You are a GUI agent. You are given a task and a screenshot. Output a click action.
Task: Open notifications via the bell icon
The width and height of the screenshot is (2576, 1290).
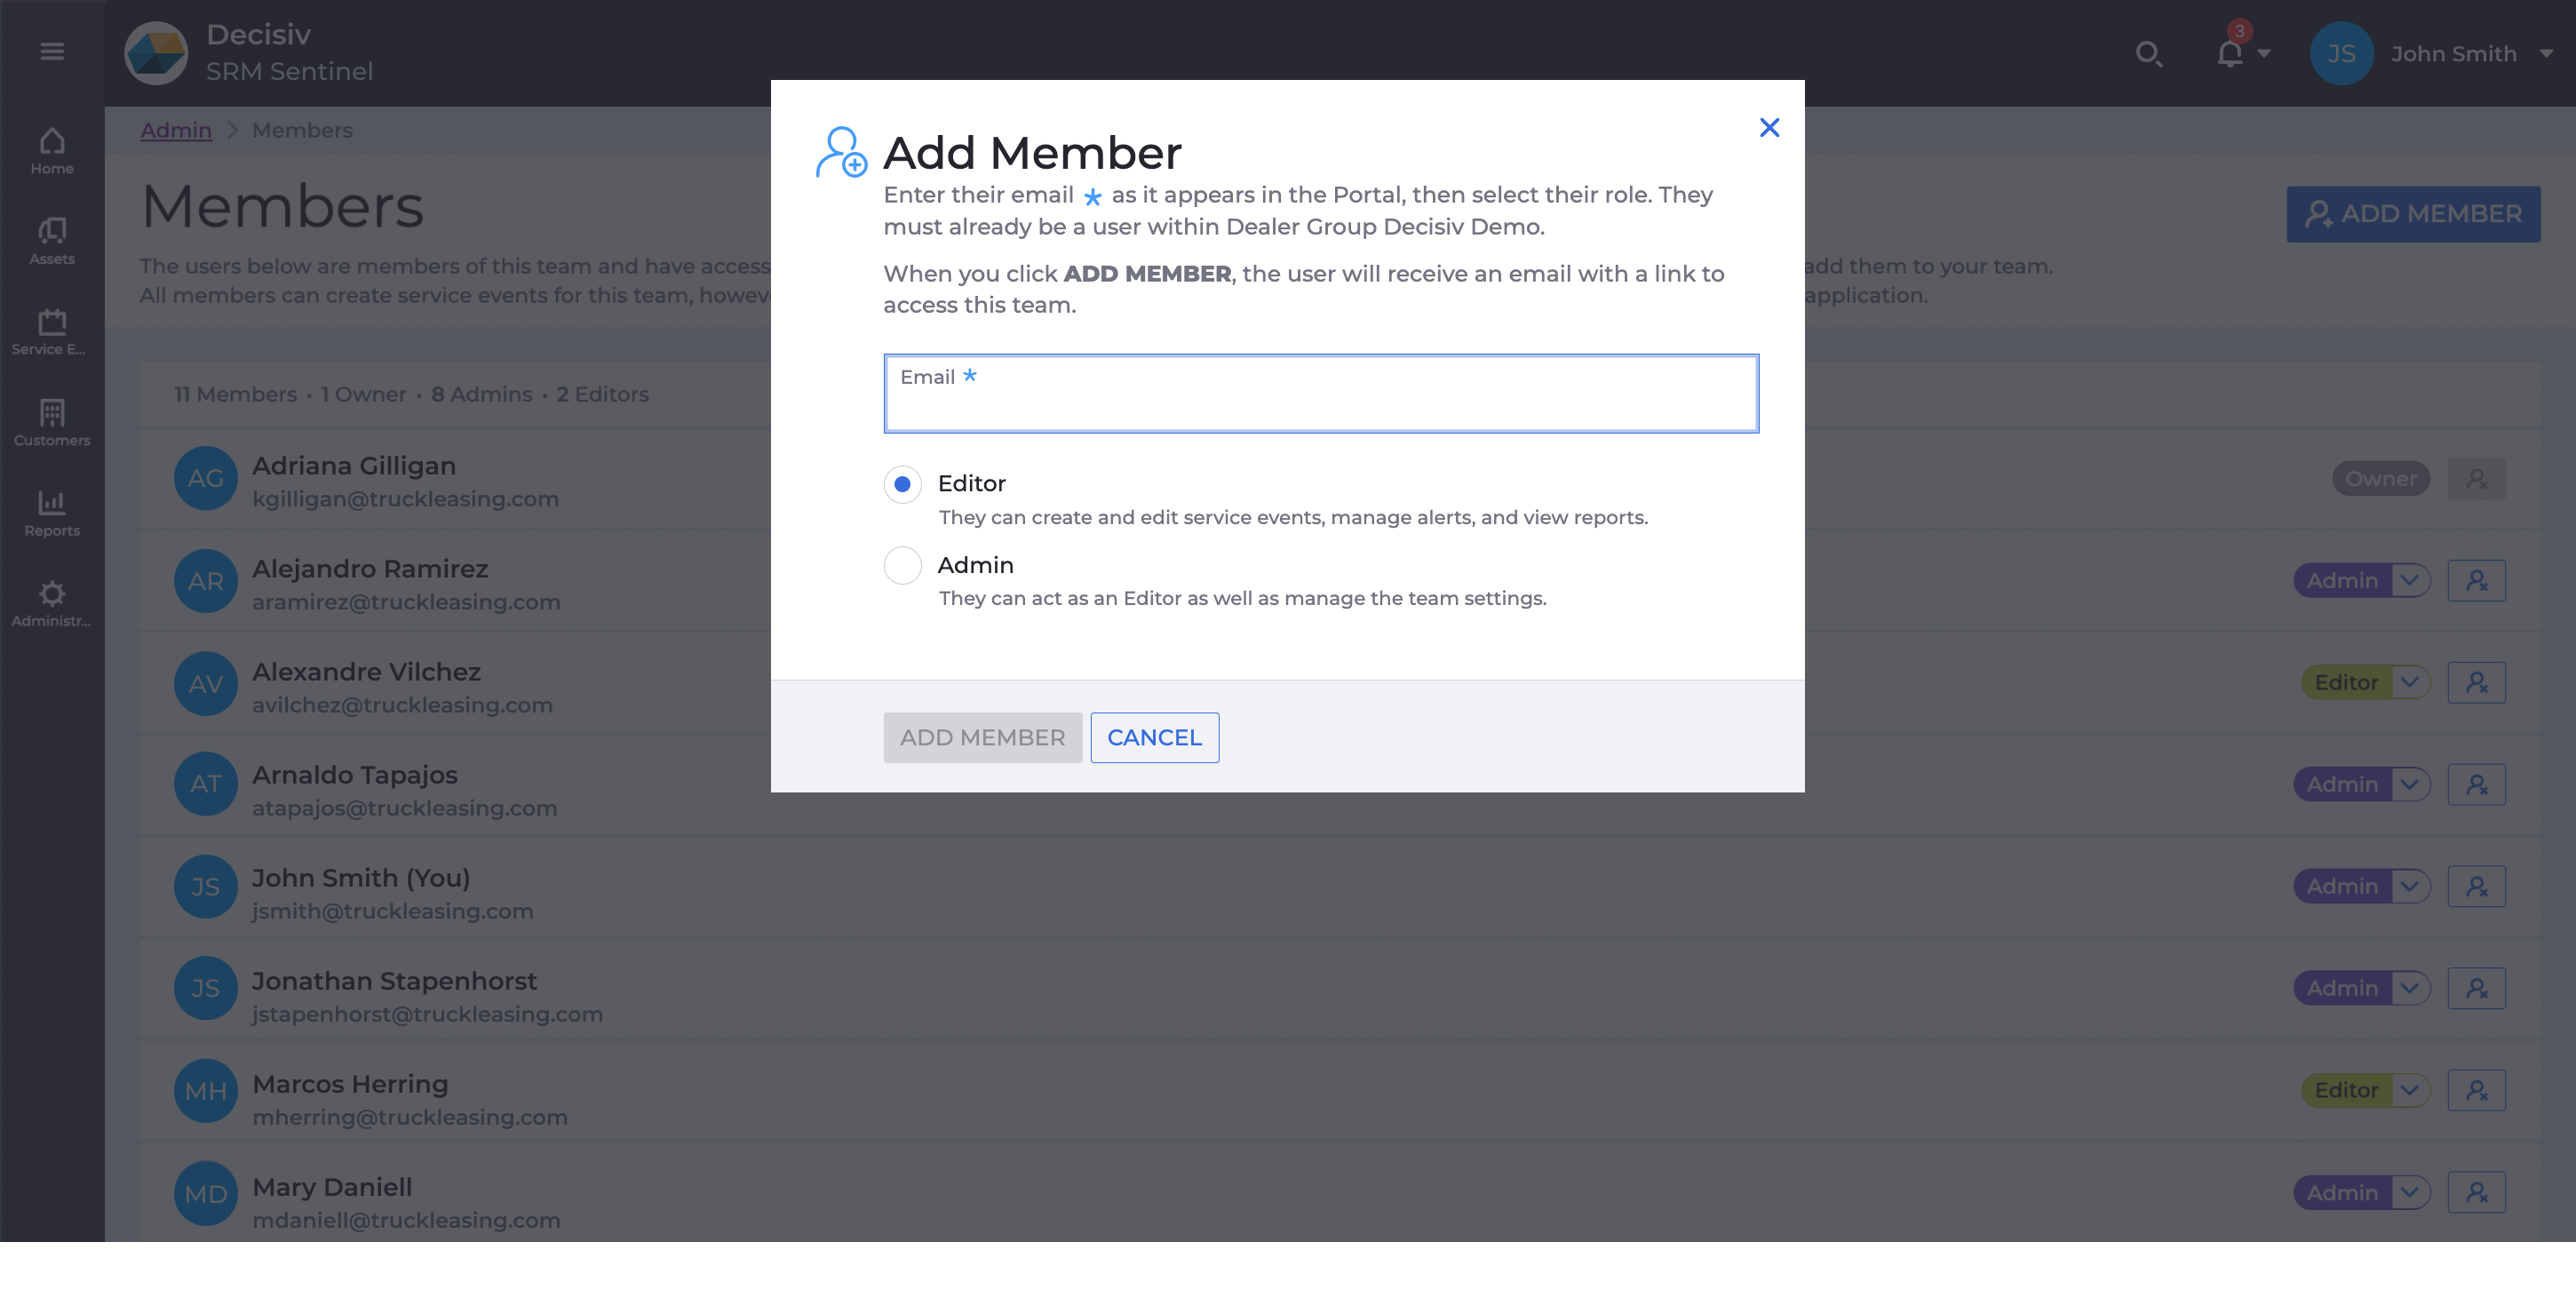click(2228, 53)
